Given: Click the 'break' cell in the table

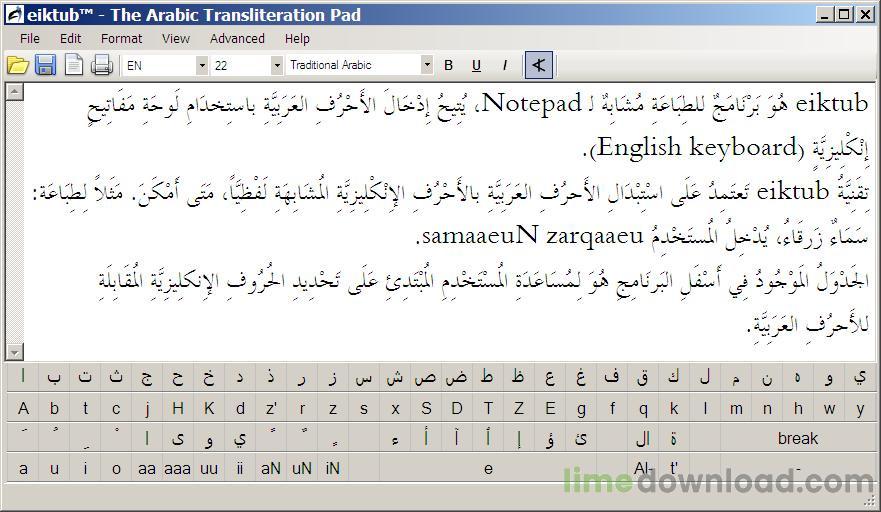Looking at the screenshot, I should click(798, 438).
